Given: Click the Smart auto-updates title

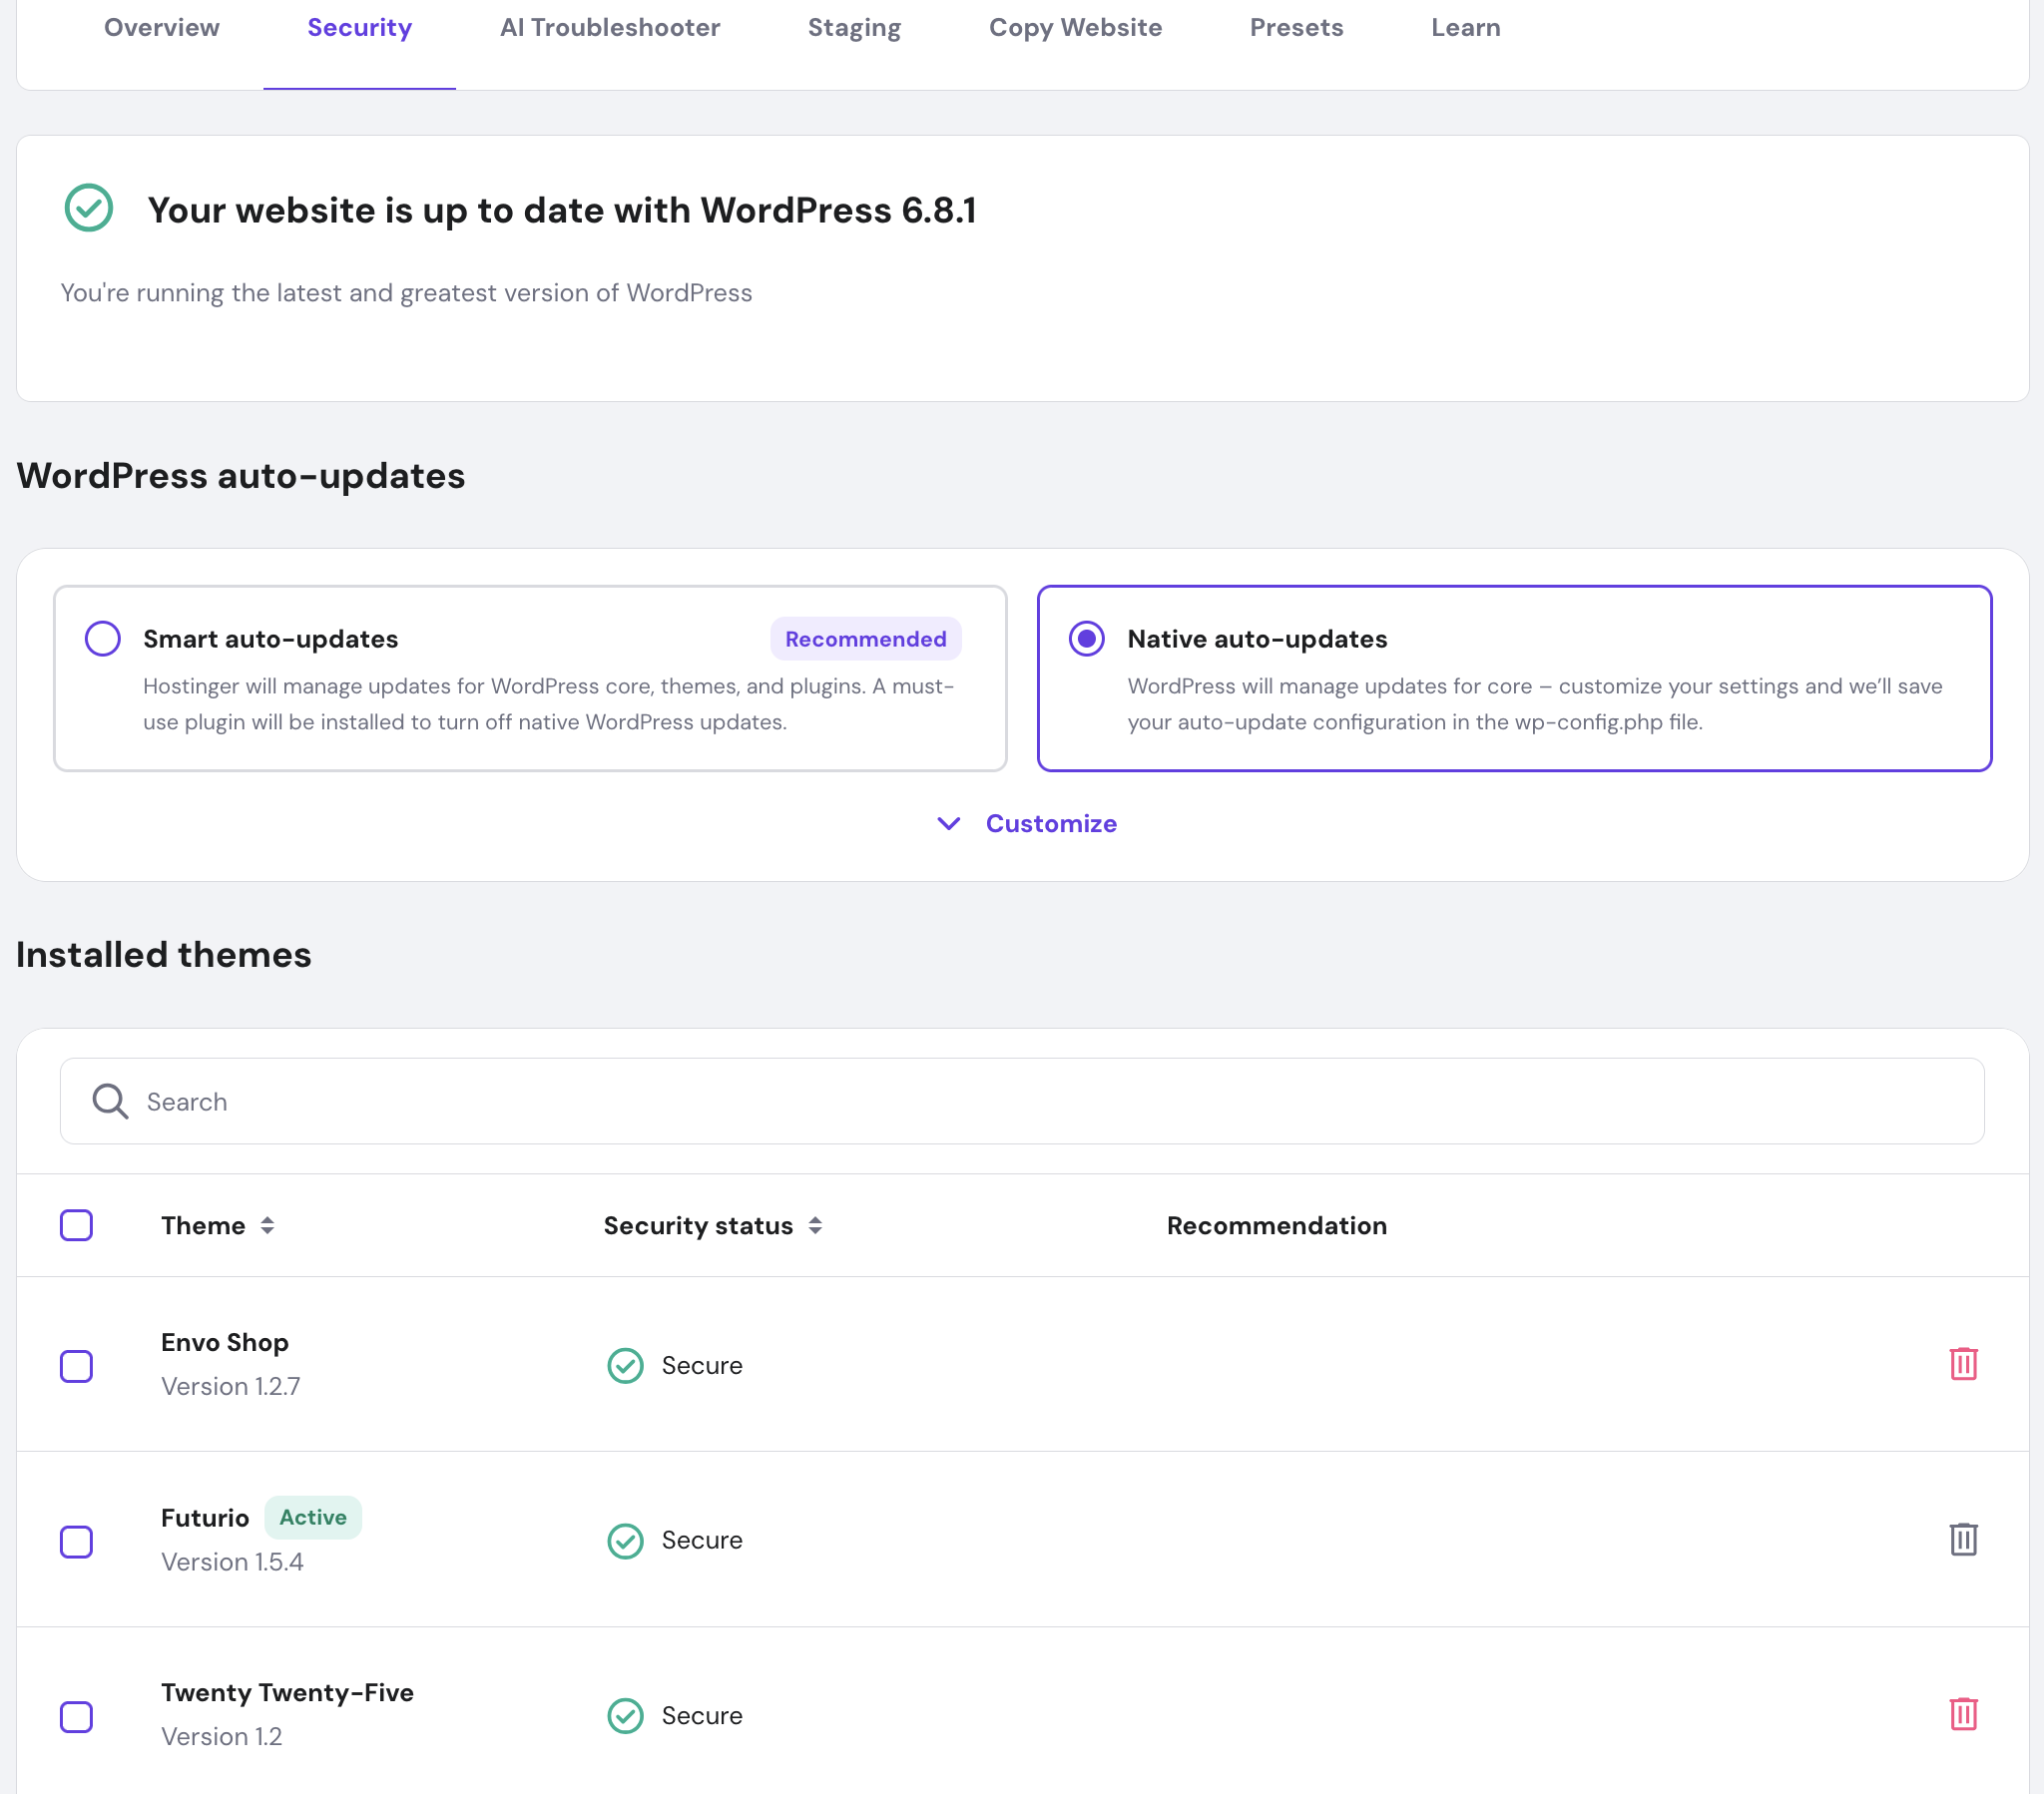Looking at the screenshot, I should tap(271, 638).
